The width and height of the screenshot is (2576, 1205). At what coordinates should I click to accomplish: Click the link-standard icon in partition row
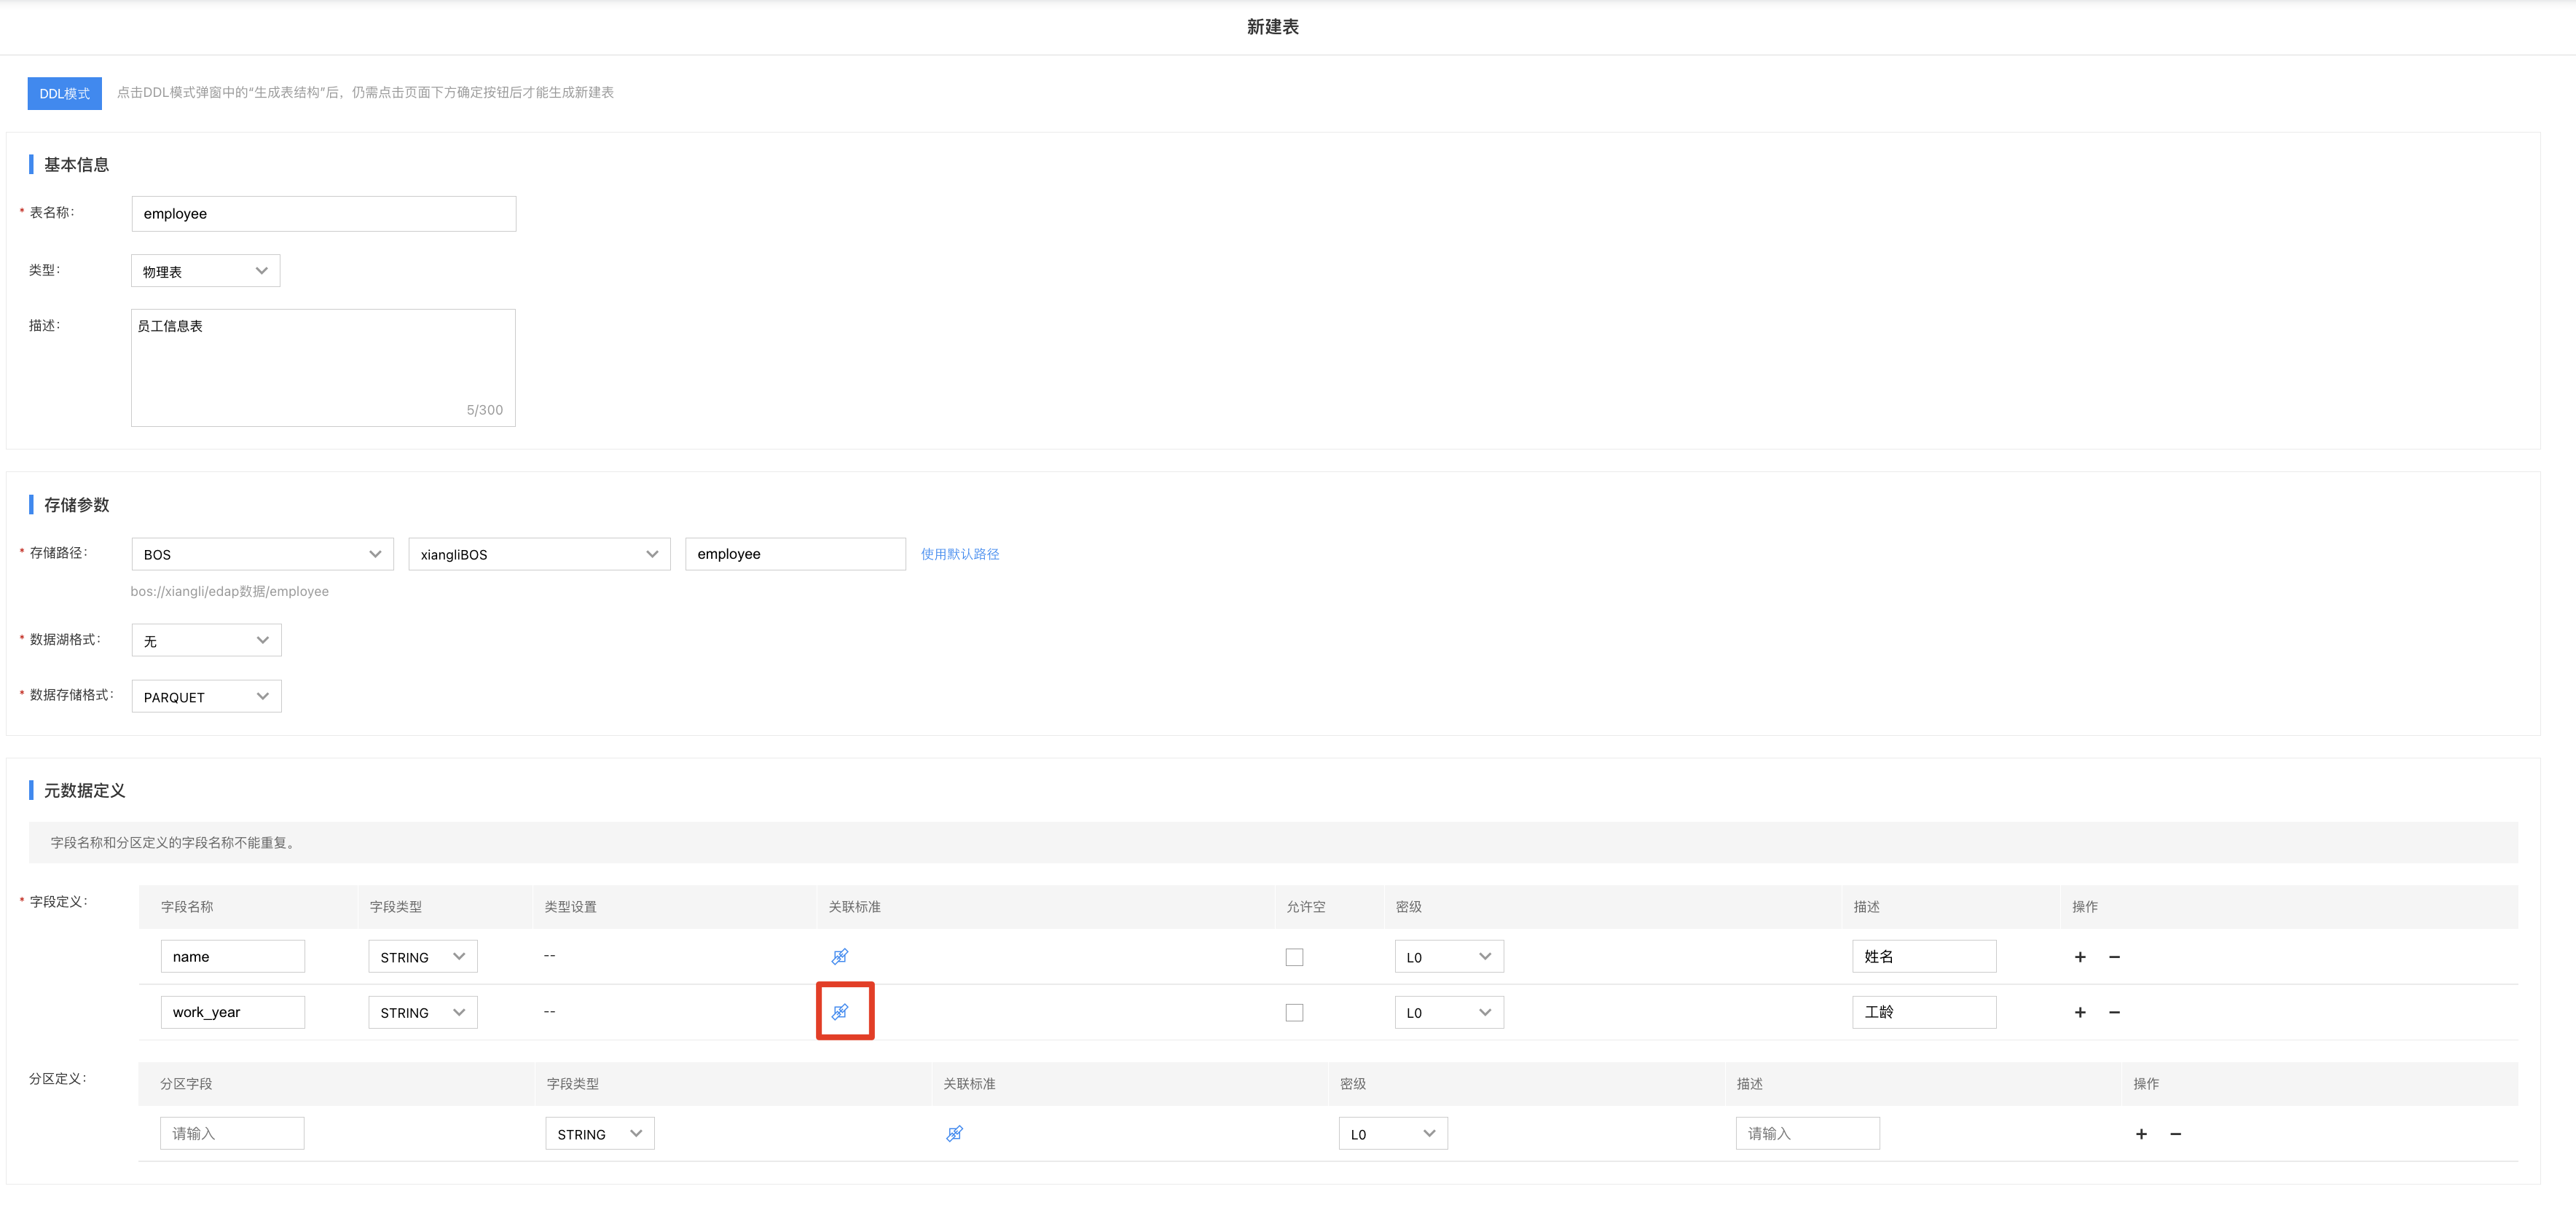[x=954, y=1133]
